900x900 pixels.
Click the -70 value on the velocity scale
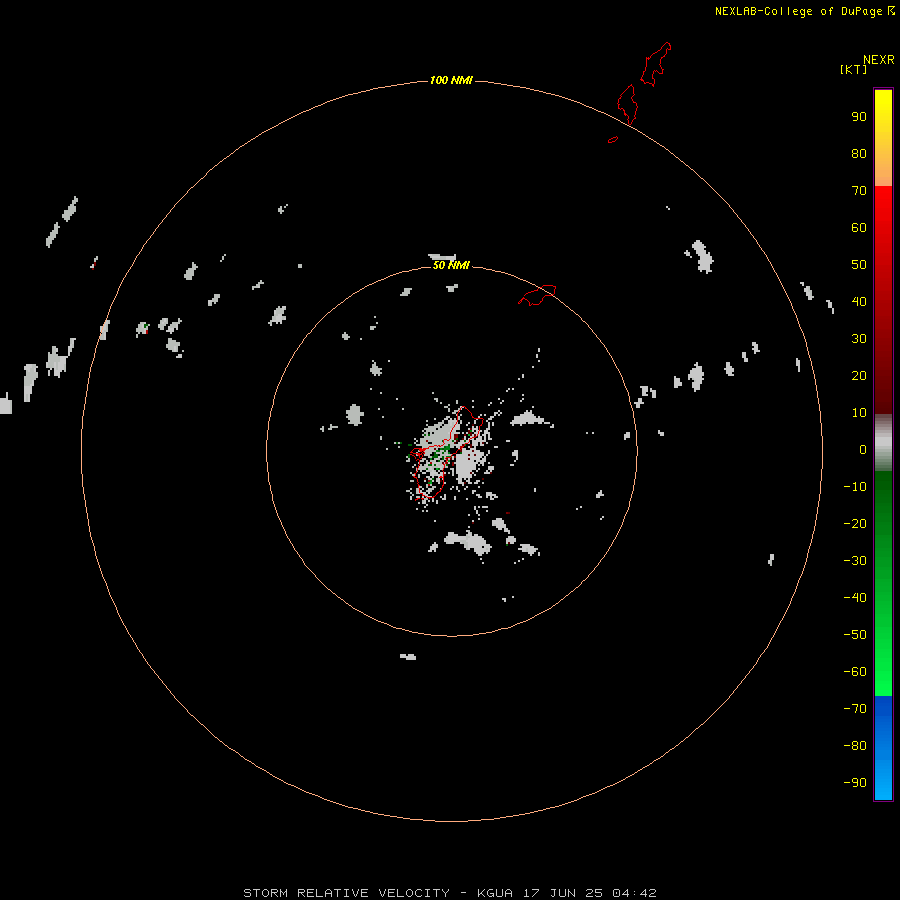tap(855, 709)
